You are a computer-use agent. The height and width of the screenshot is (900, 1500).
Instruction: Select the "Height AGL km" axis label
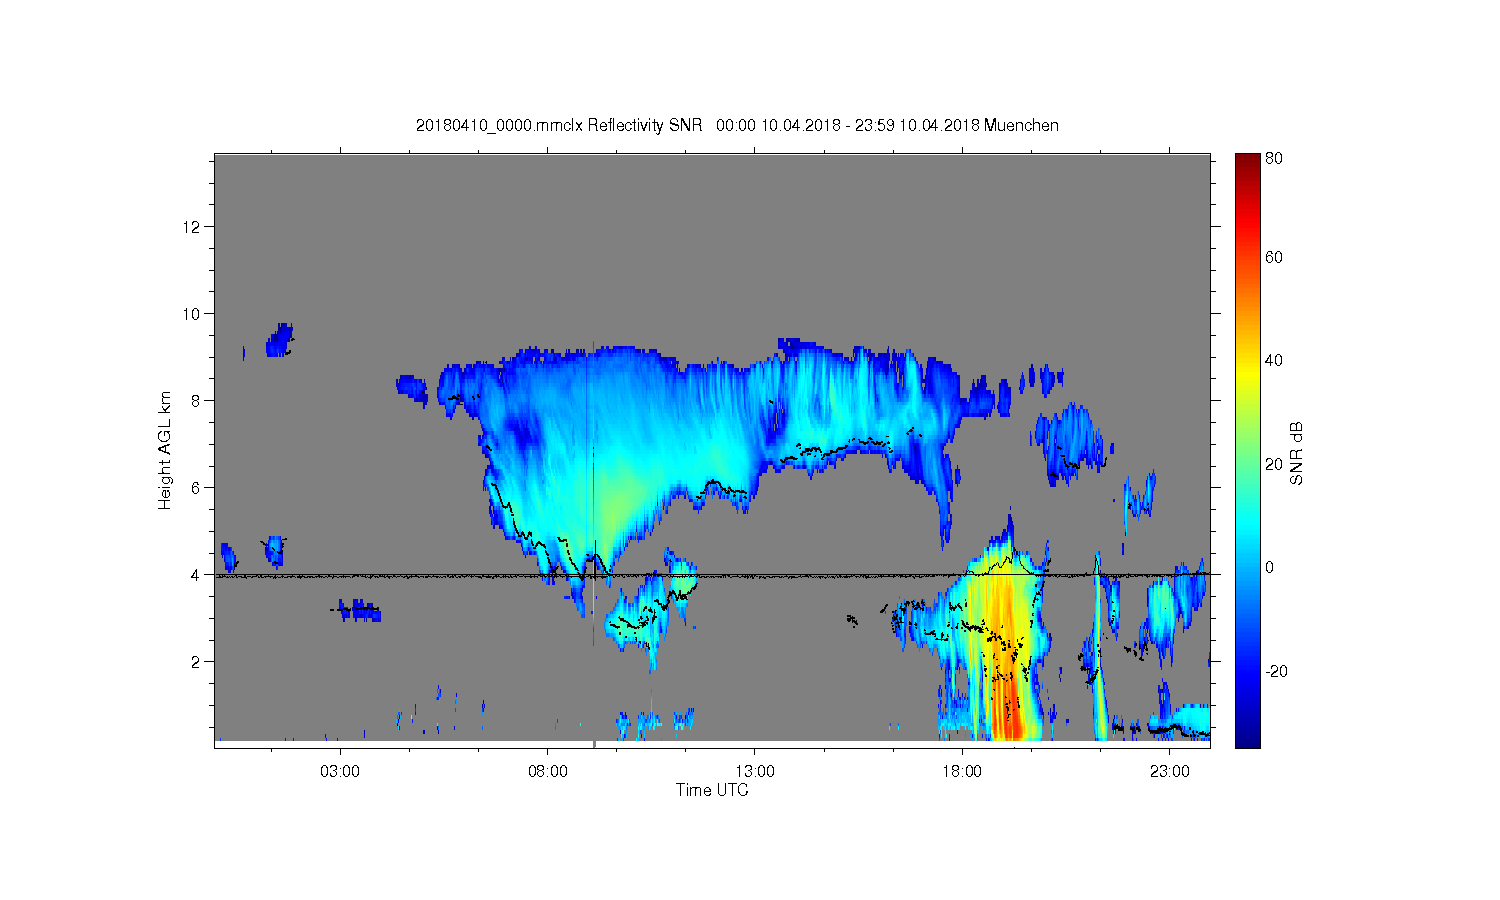(x=165, y=450)
